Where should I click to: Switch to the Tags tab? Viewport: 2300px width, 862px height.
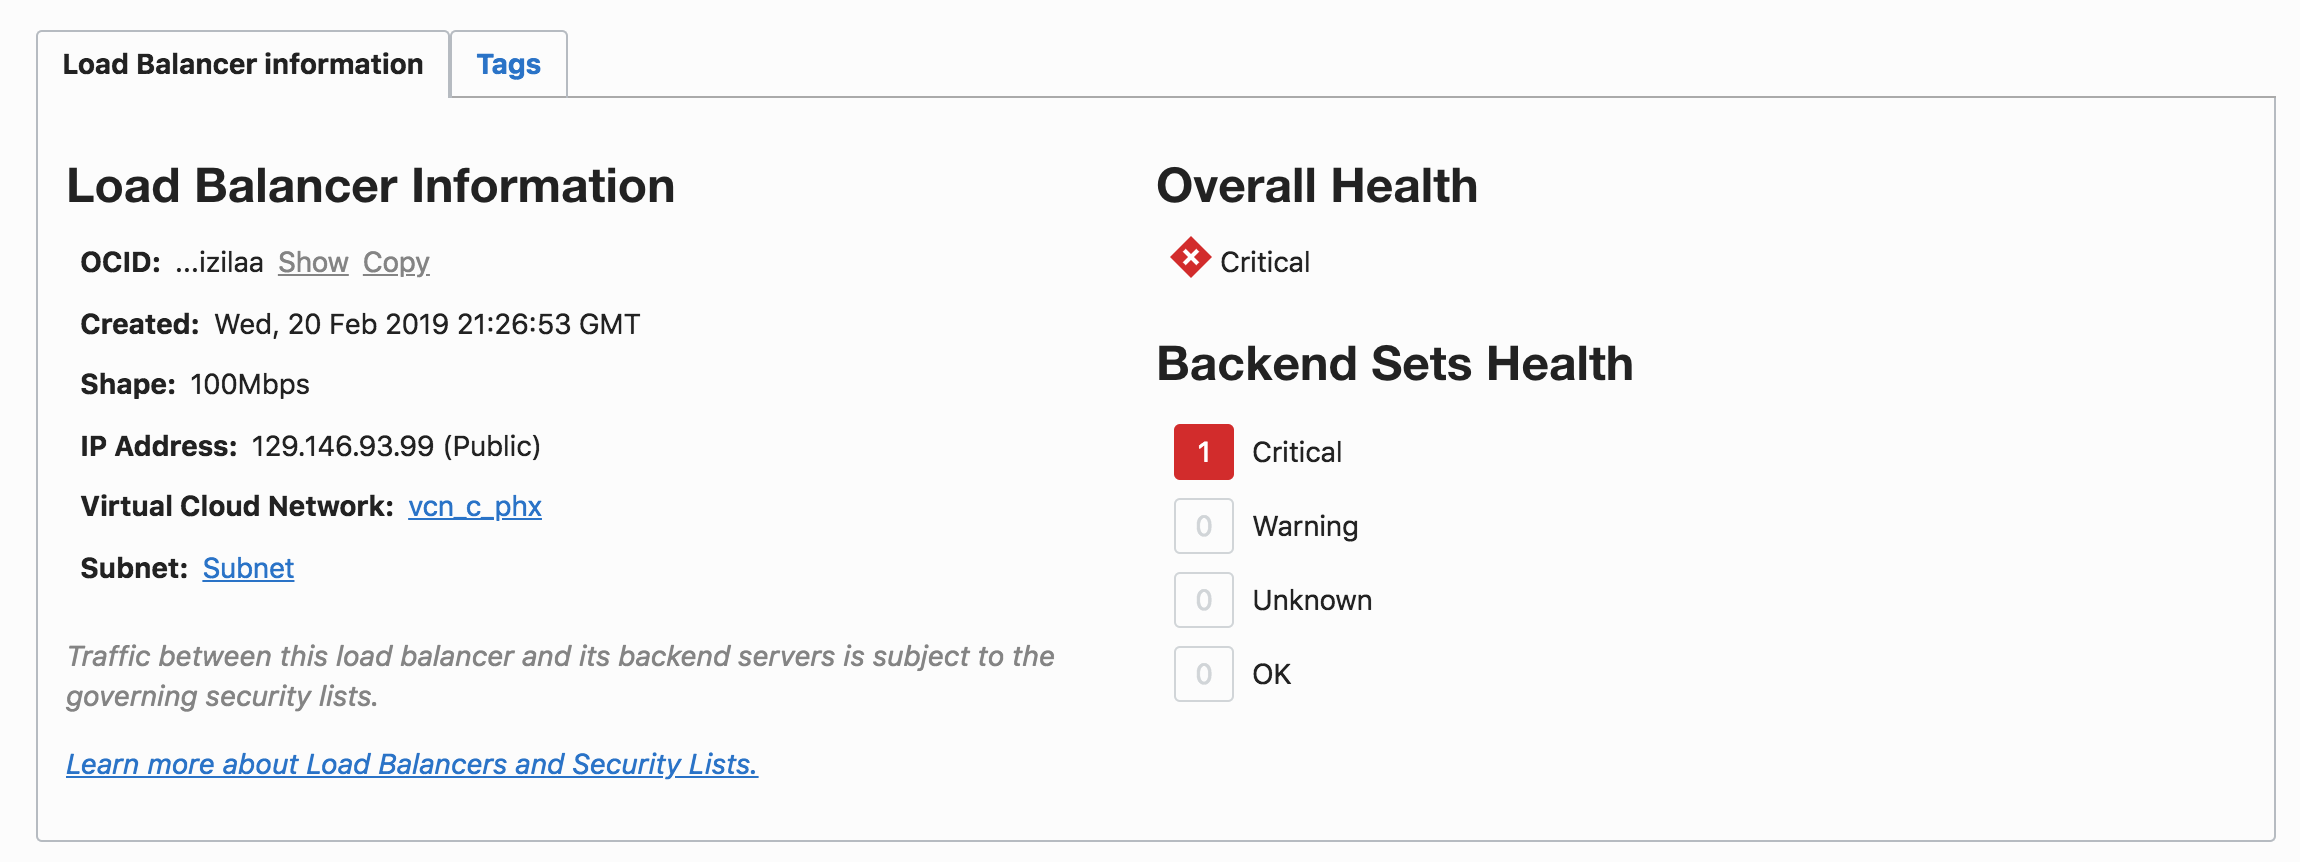(x=508, y=65)
